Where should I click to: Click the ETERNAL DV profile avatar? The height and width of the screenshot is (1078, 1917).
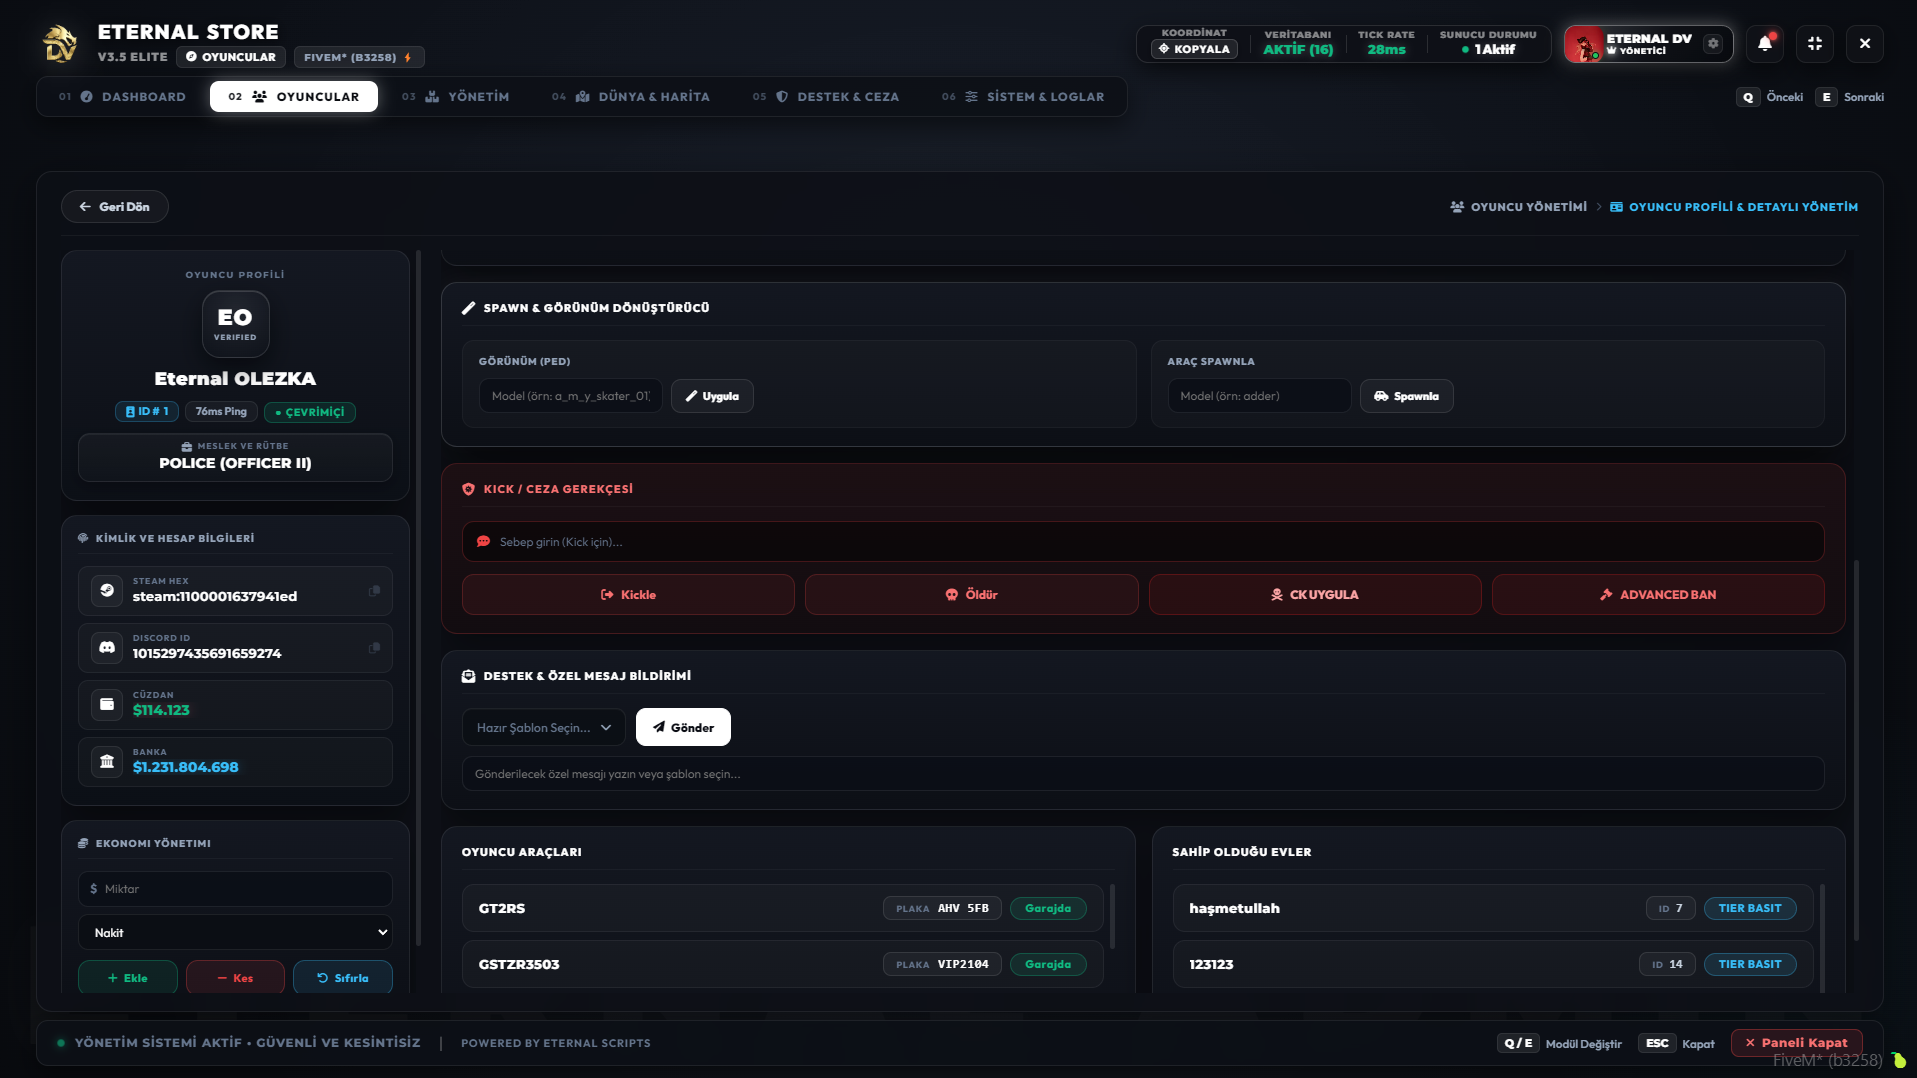[x=1584, y=44]
